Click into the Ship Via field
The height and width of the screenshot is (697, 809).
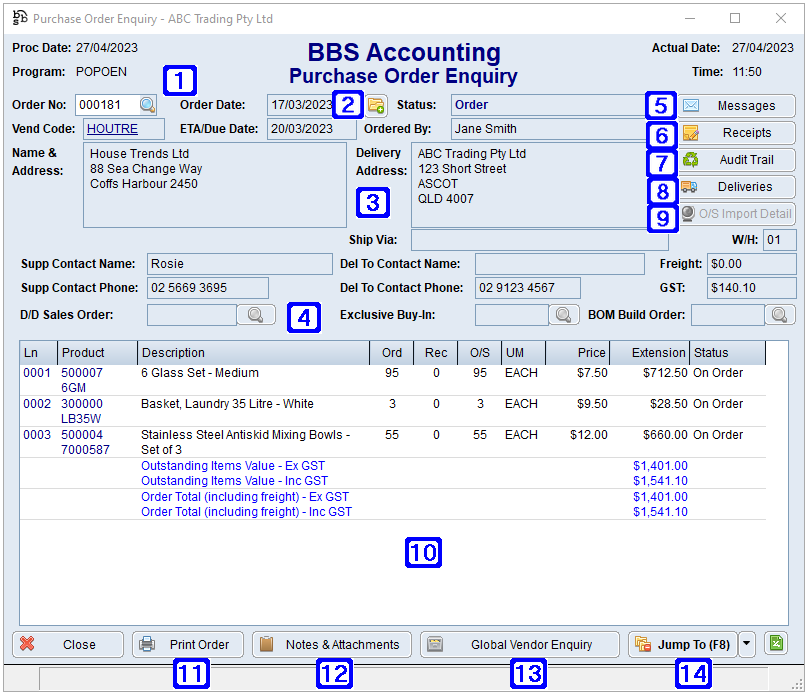540,239
